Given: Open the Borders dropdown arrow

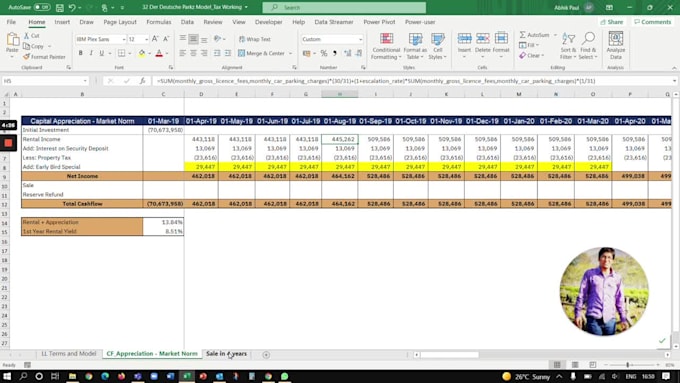Looking at the screenshot, I should click(130, 53).
